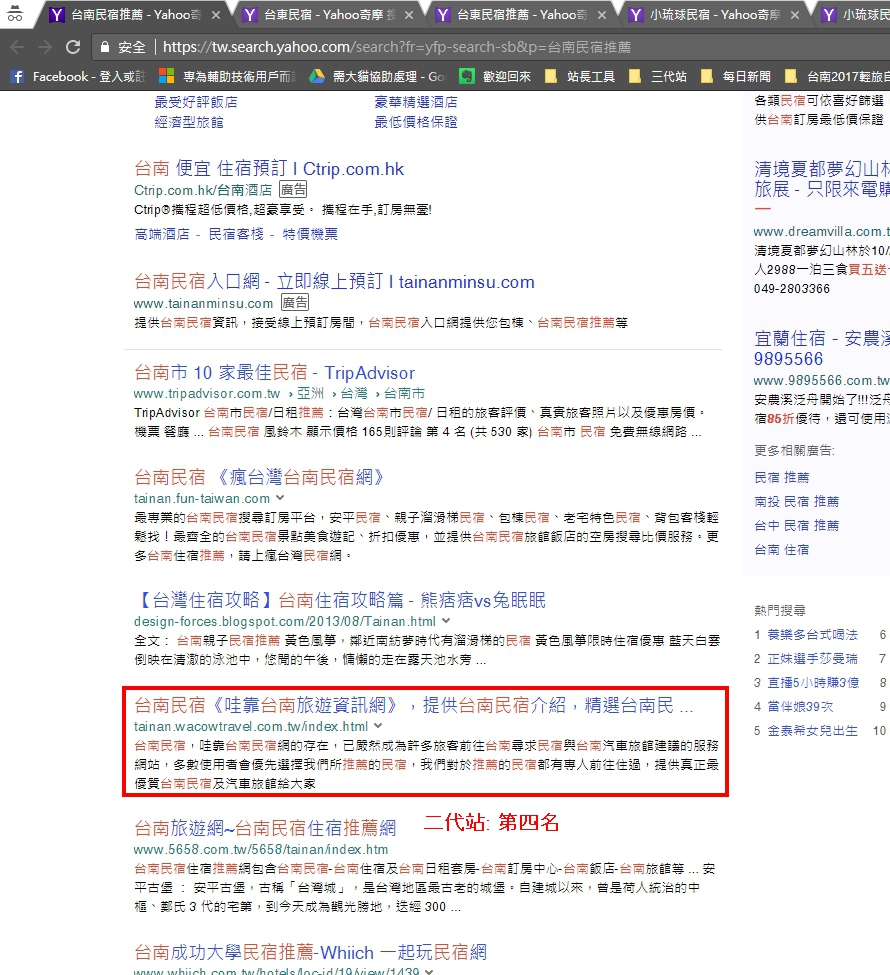Open the Facebook bookmark
The height and width of the screenshot is (975, 890).
click(78, 76)
